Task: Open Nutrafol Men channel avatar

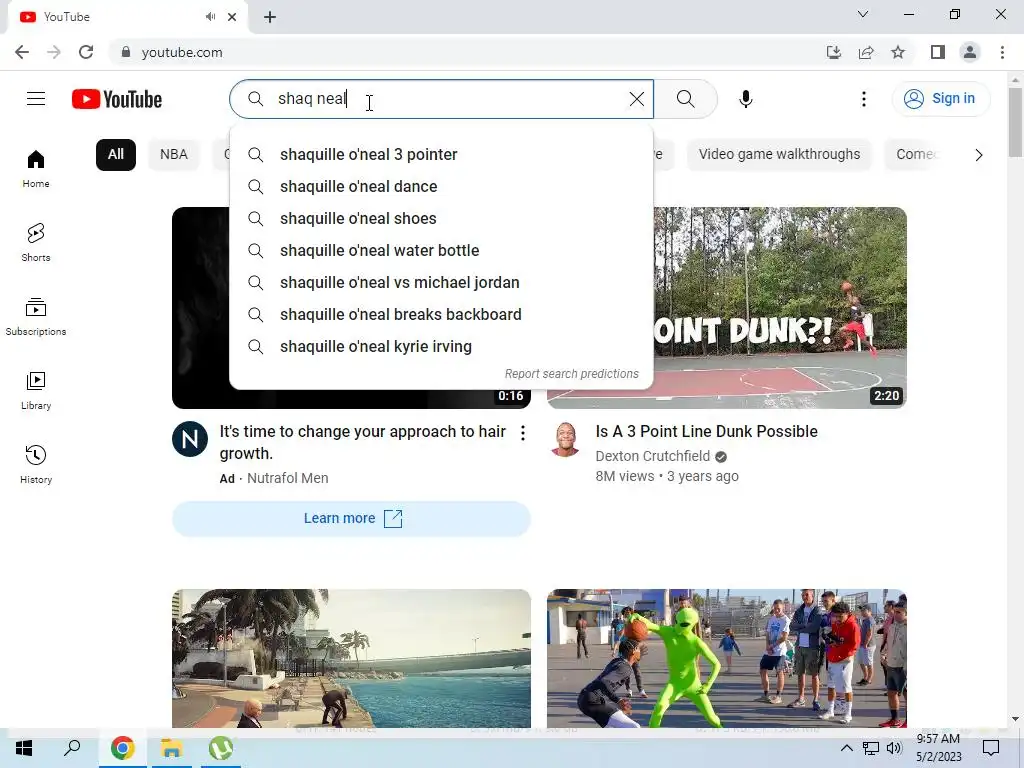Action: (190, 439)
